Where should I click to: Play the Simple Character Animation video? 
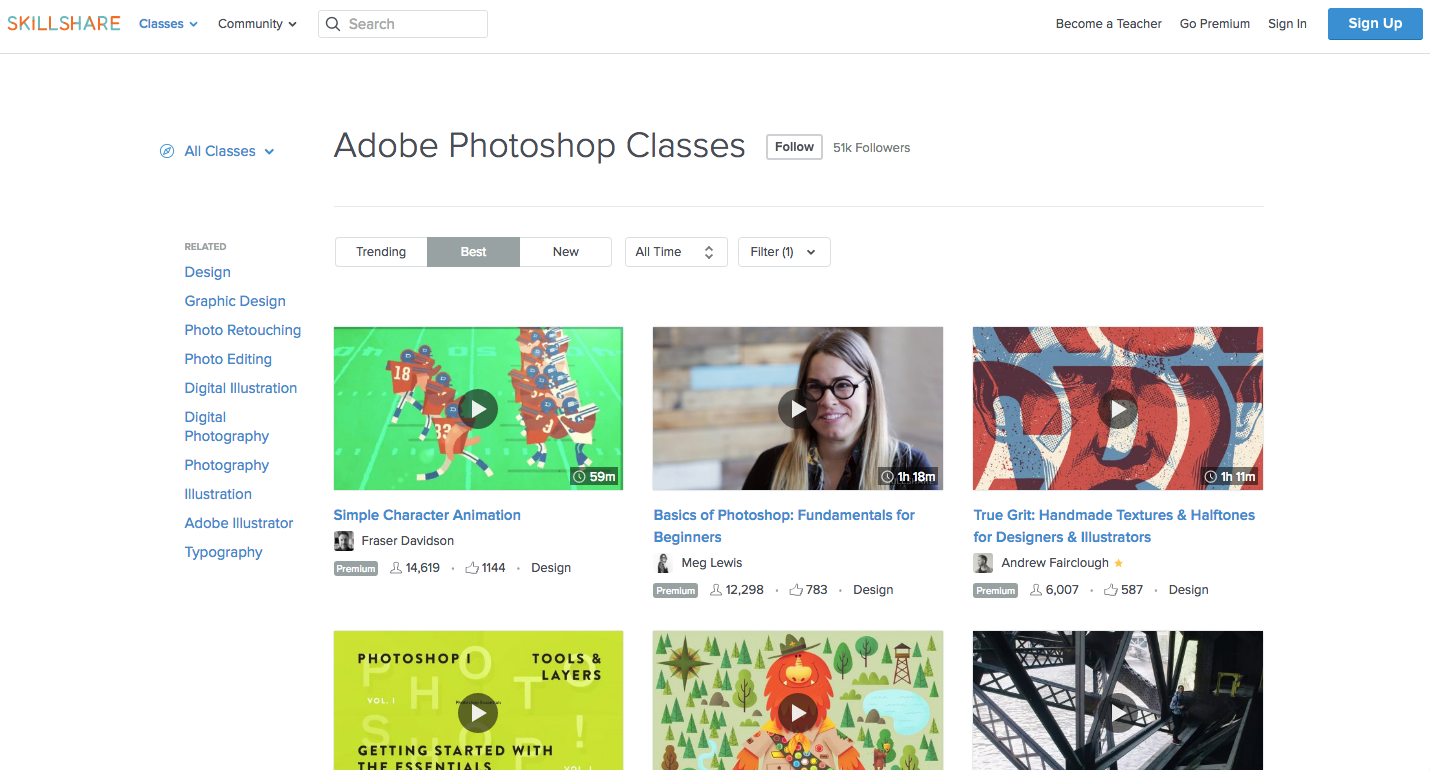[478, 408]
